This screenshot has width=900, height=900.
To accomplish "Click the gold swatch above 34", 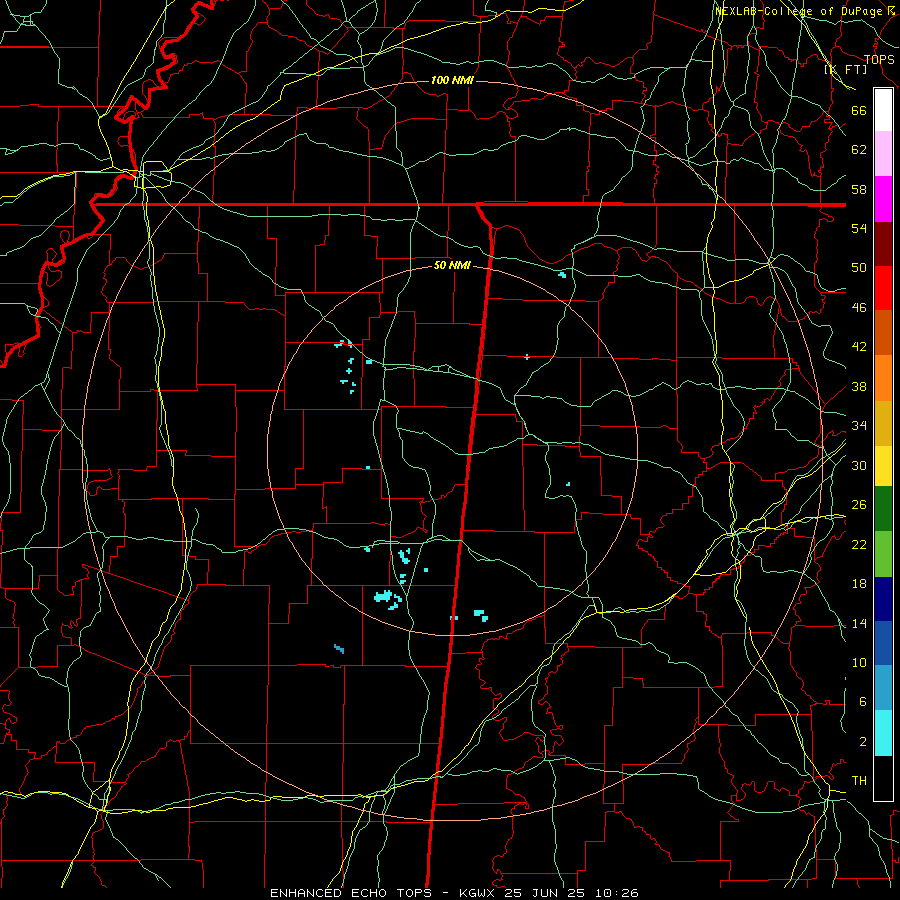I will coord(883,423).
